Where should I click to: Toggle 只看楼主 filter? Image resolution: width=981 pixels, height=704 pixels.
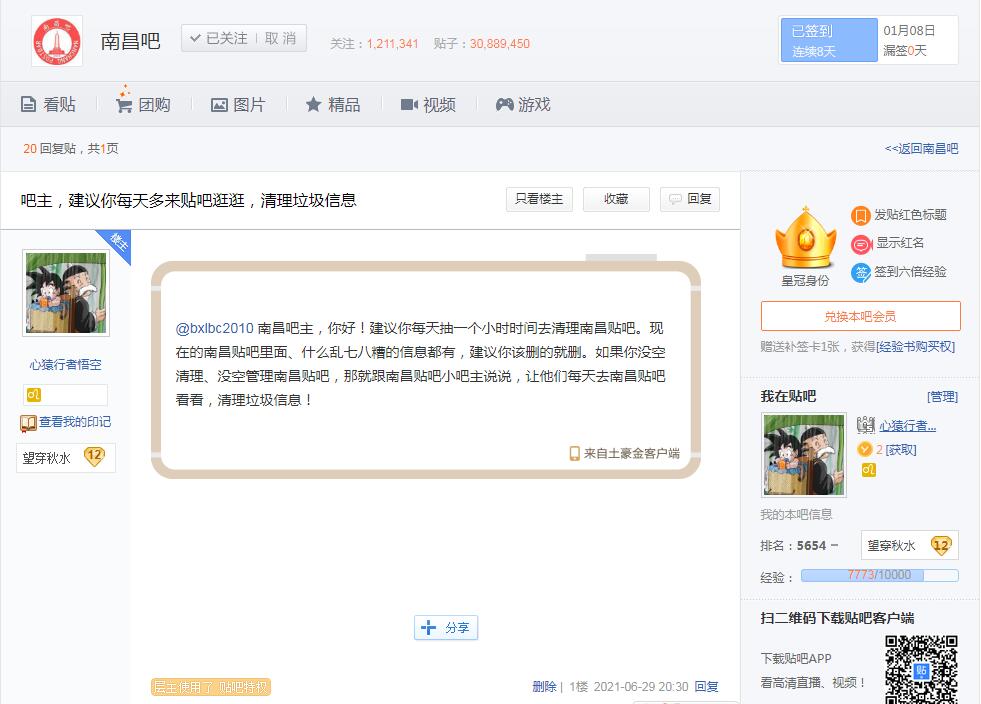[539, 199]
